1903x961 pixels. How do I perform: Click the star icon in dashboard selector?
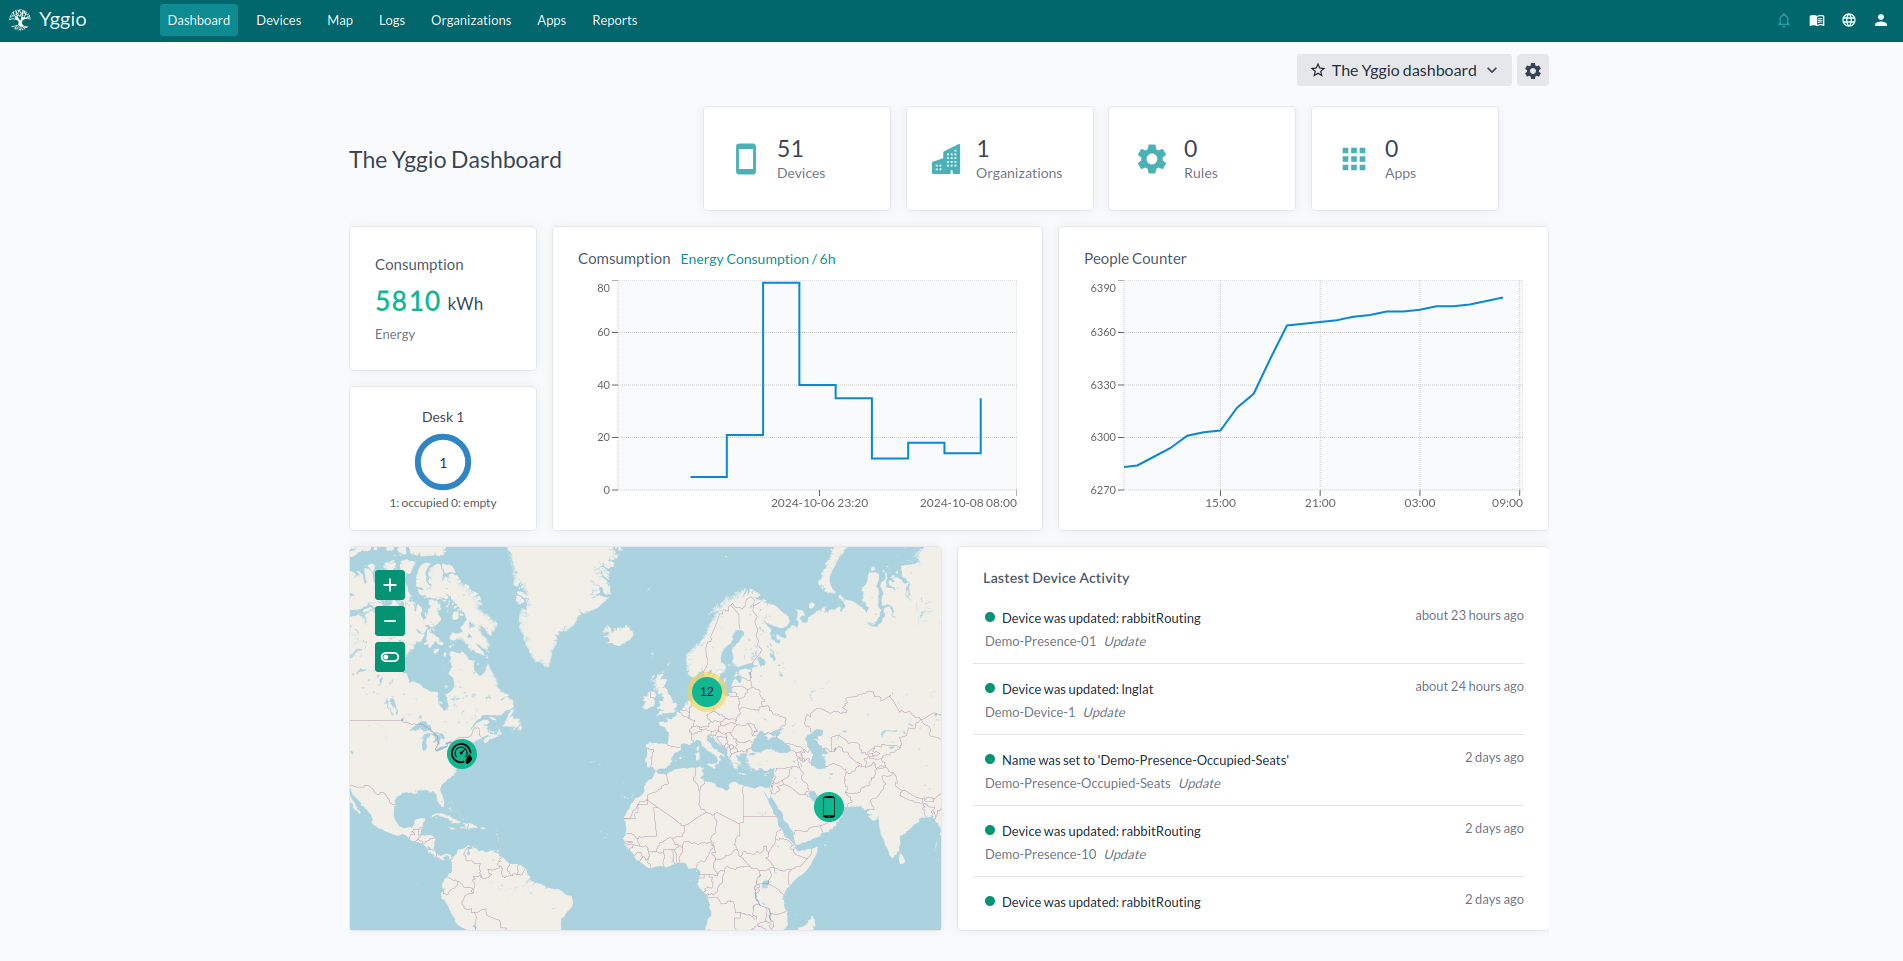coord(1318,70)
